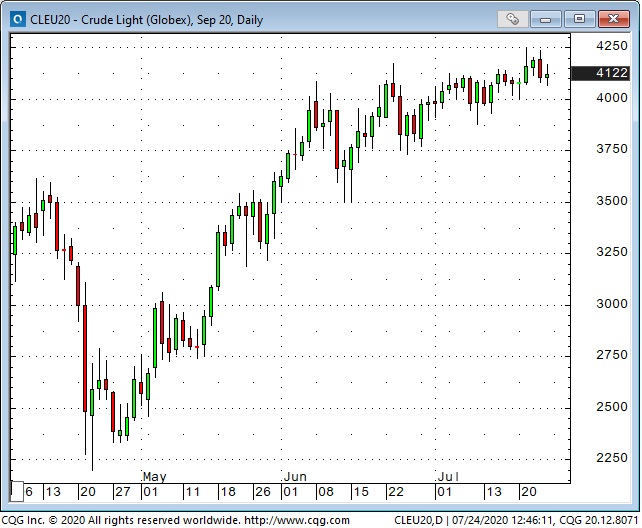The height and width of the screenshot is (528, 642).
Task: Click the 2750 price axis label
Action: tap(611, 355)
